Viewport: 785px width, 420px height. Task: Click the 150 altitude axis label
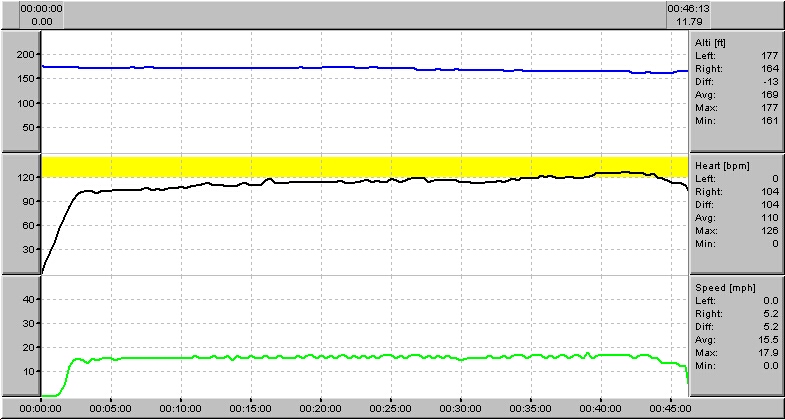tap(25, 79)
